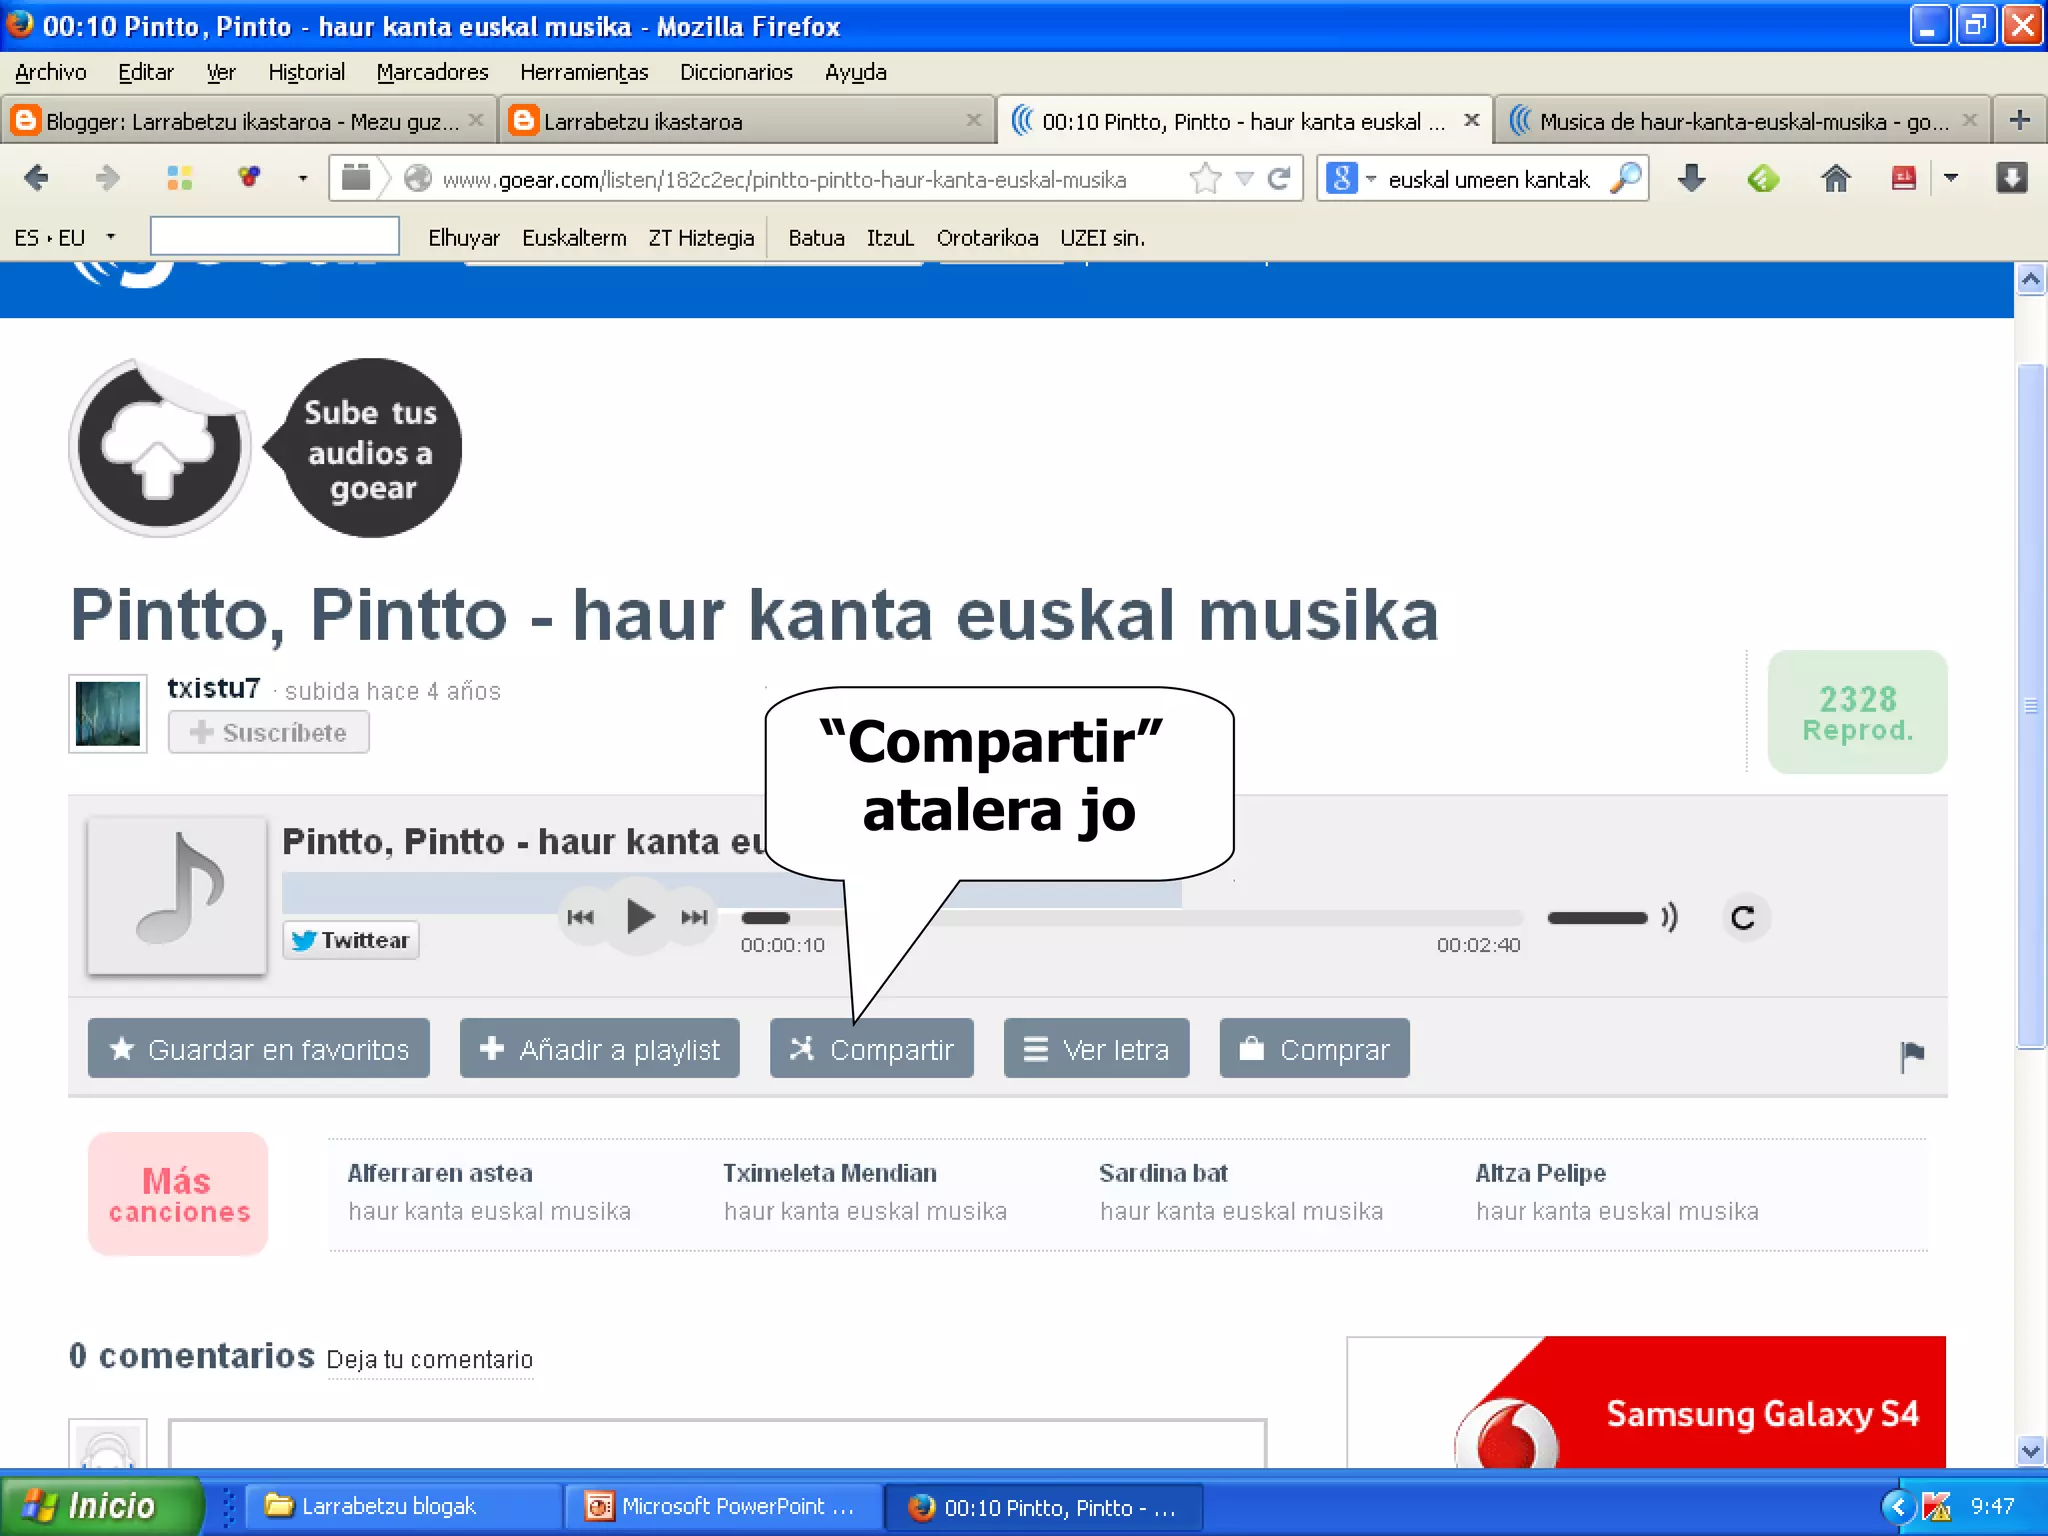Open the Alferraren astea song link

pos(440,1173)
